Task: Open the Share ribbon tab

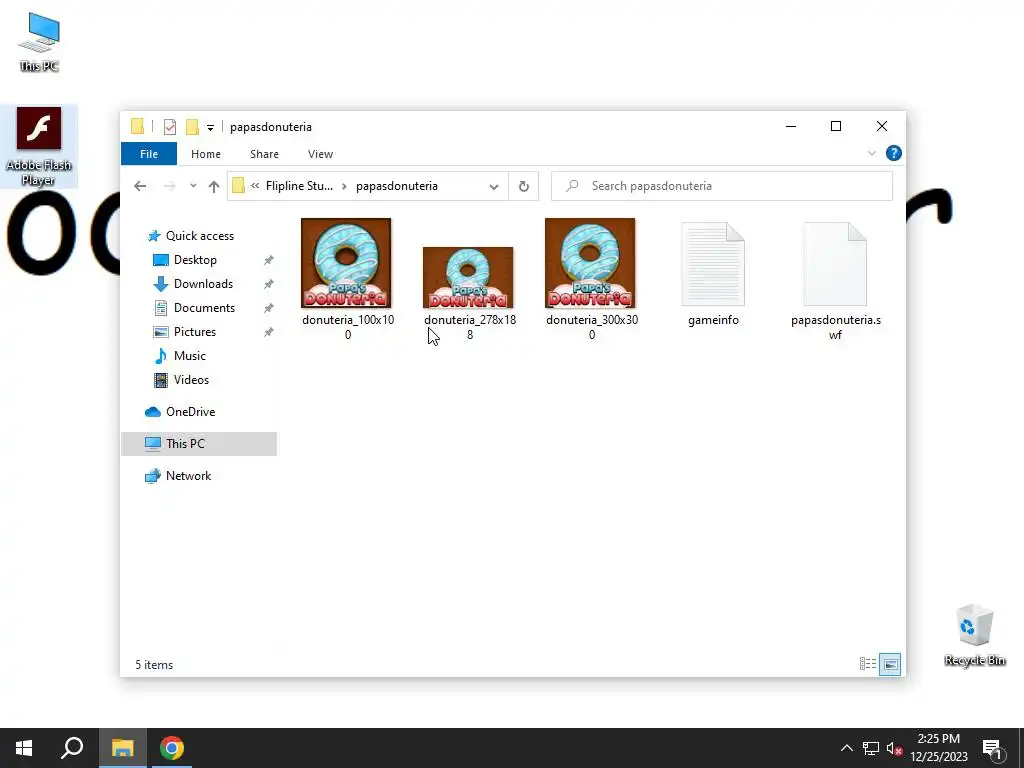Action: click(264, 154)
